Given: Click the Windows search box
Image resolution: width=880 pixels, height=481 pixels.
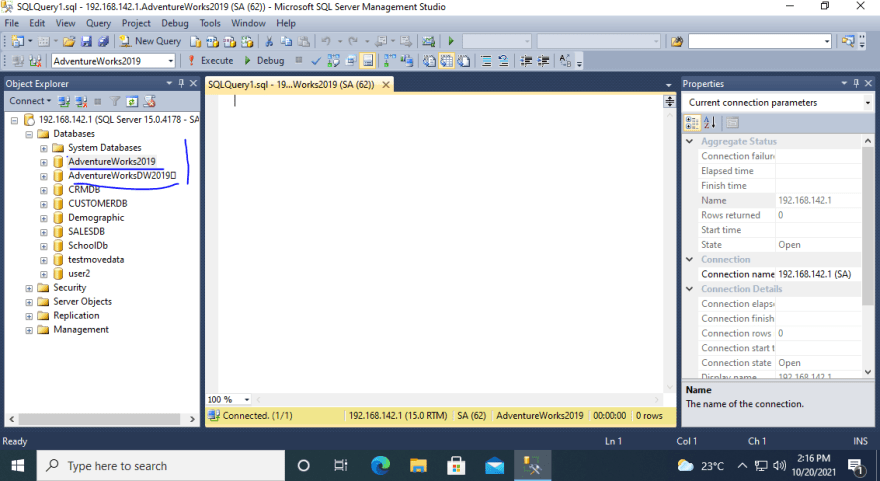Looking at the screenshot, I should 161,466.
